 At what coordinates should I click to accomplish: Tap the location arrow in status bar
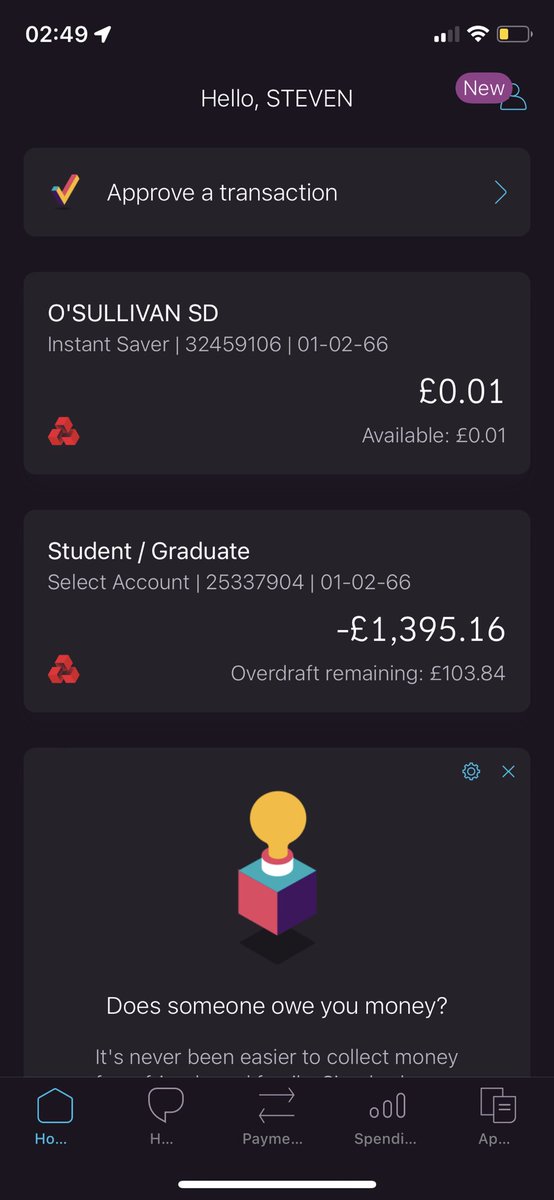coord(104,34)
